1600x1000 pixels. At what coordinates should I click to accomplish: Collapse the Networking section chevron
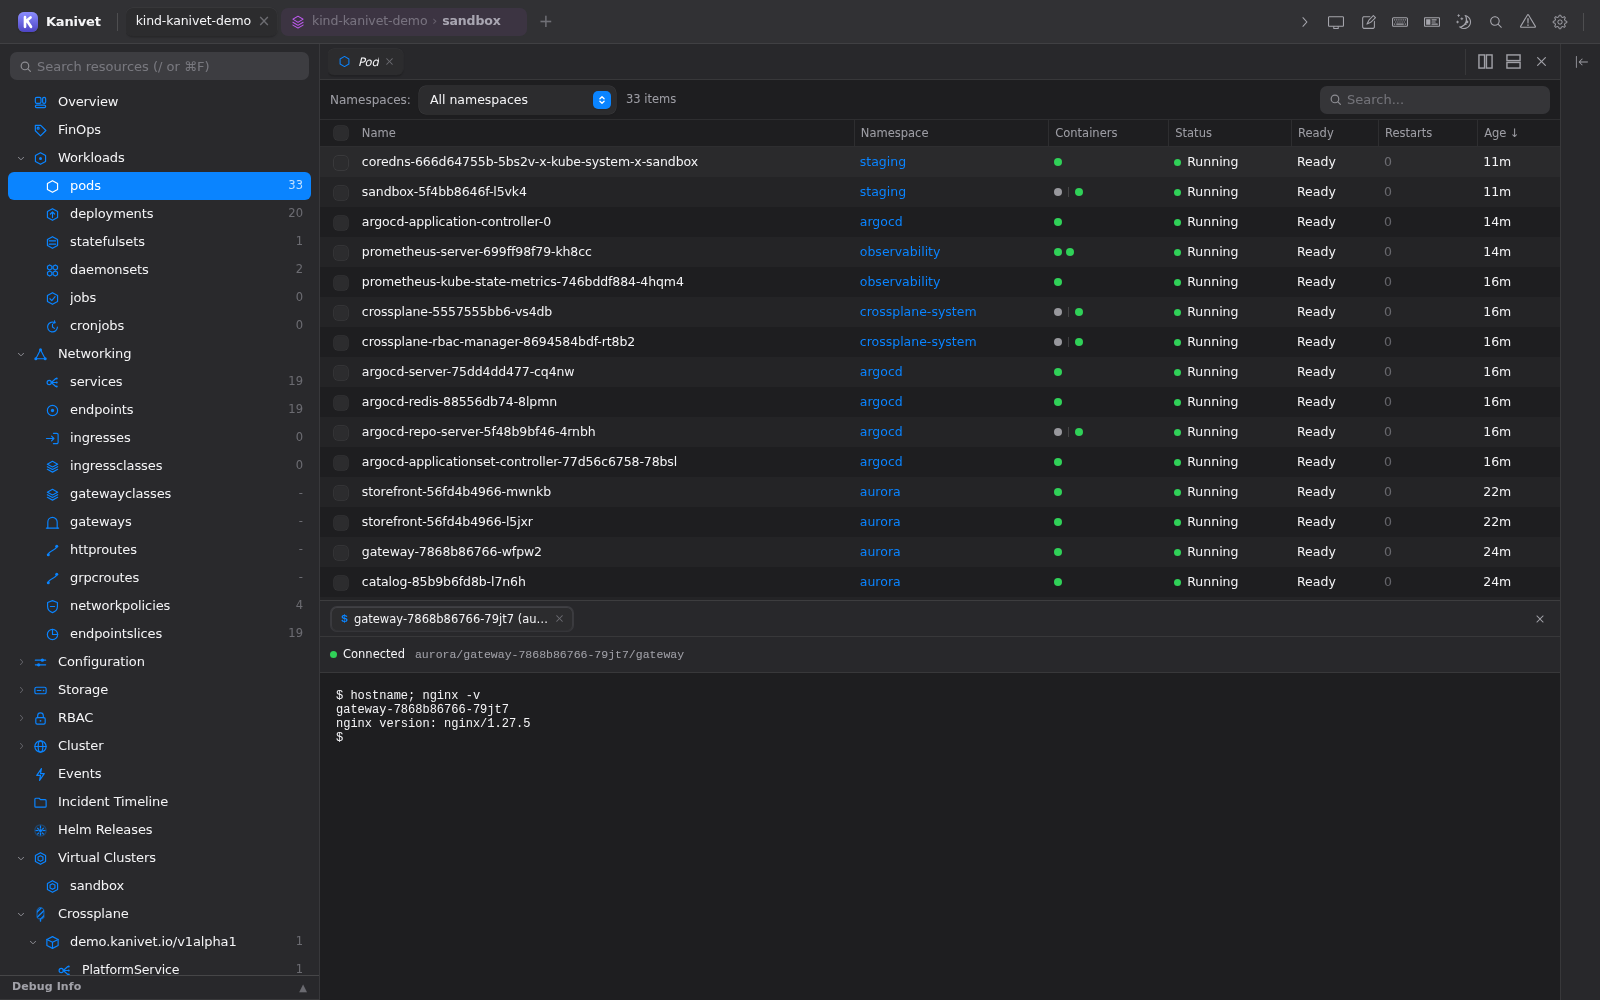[21, 354]
